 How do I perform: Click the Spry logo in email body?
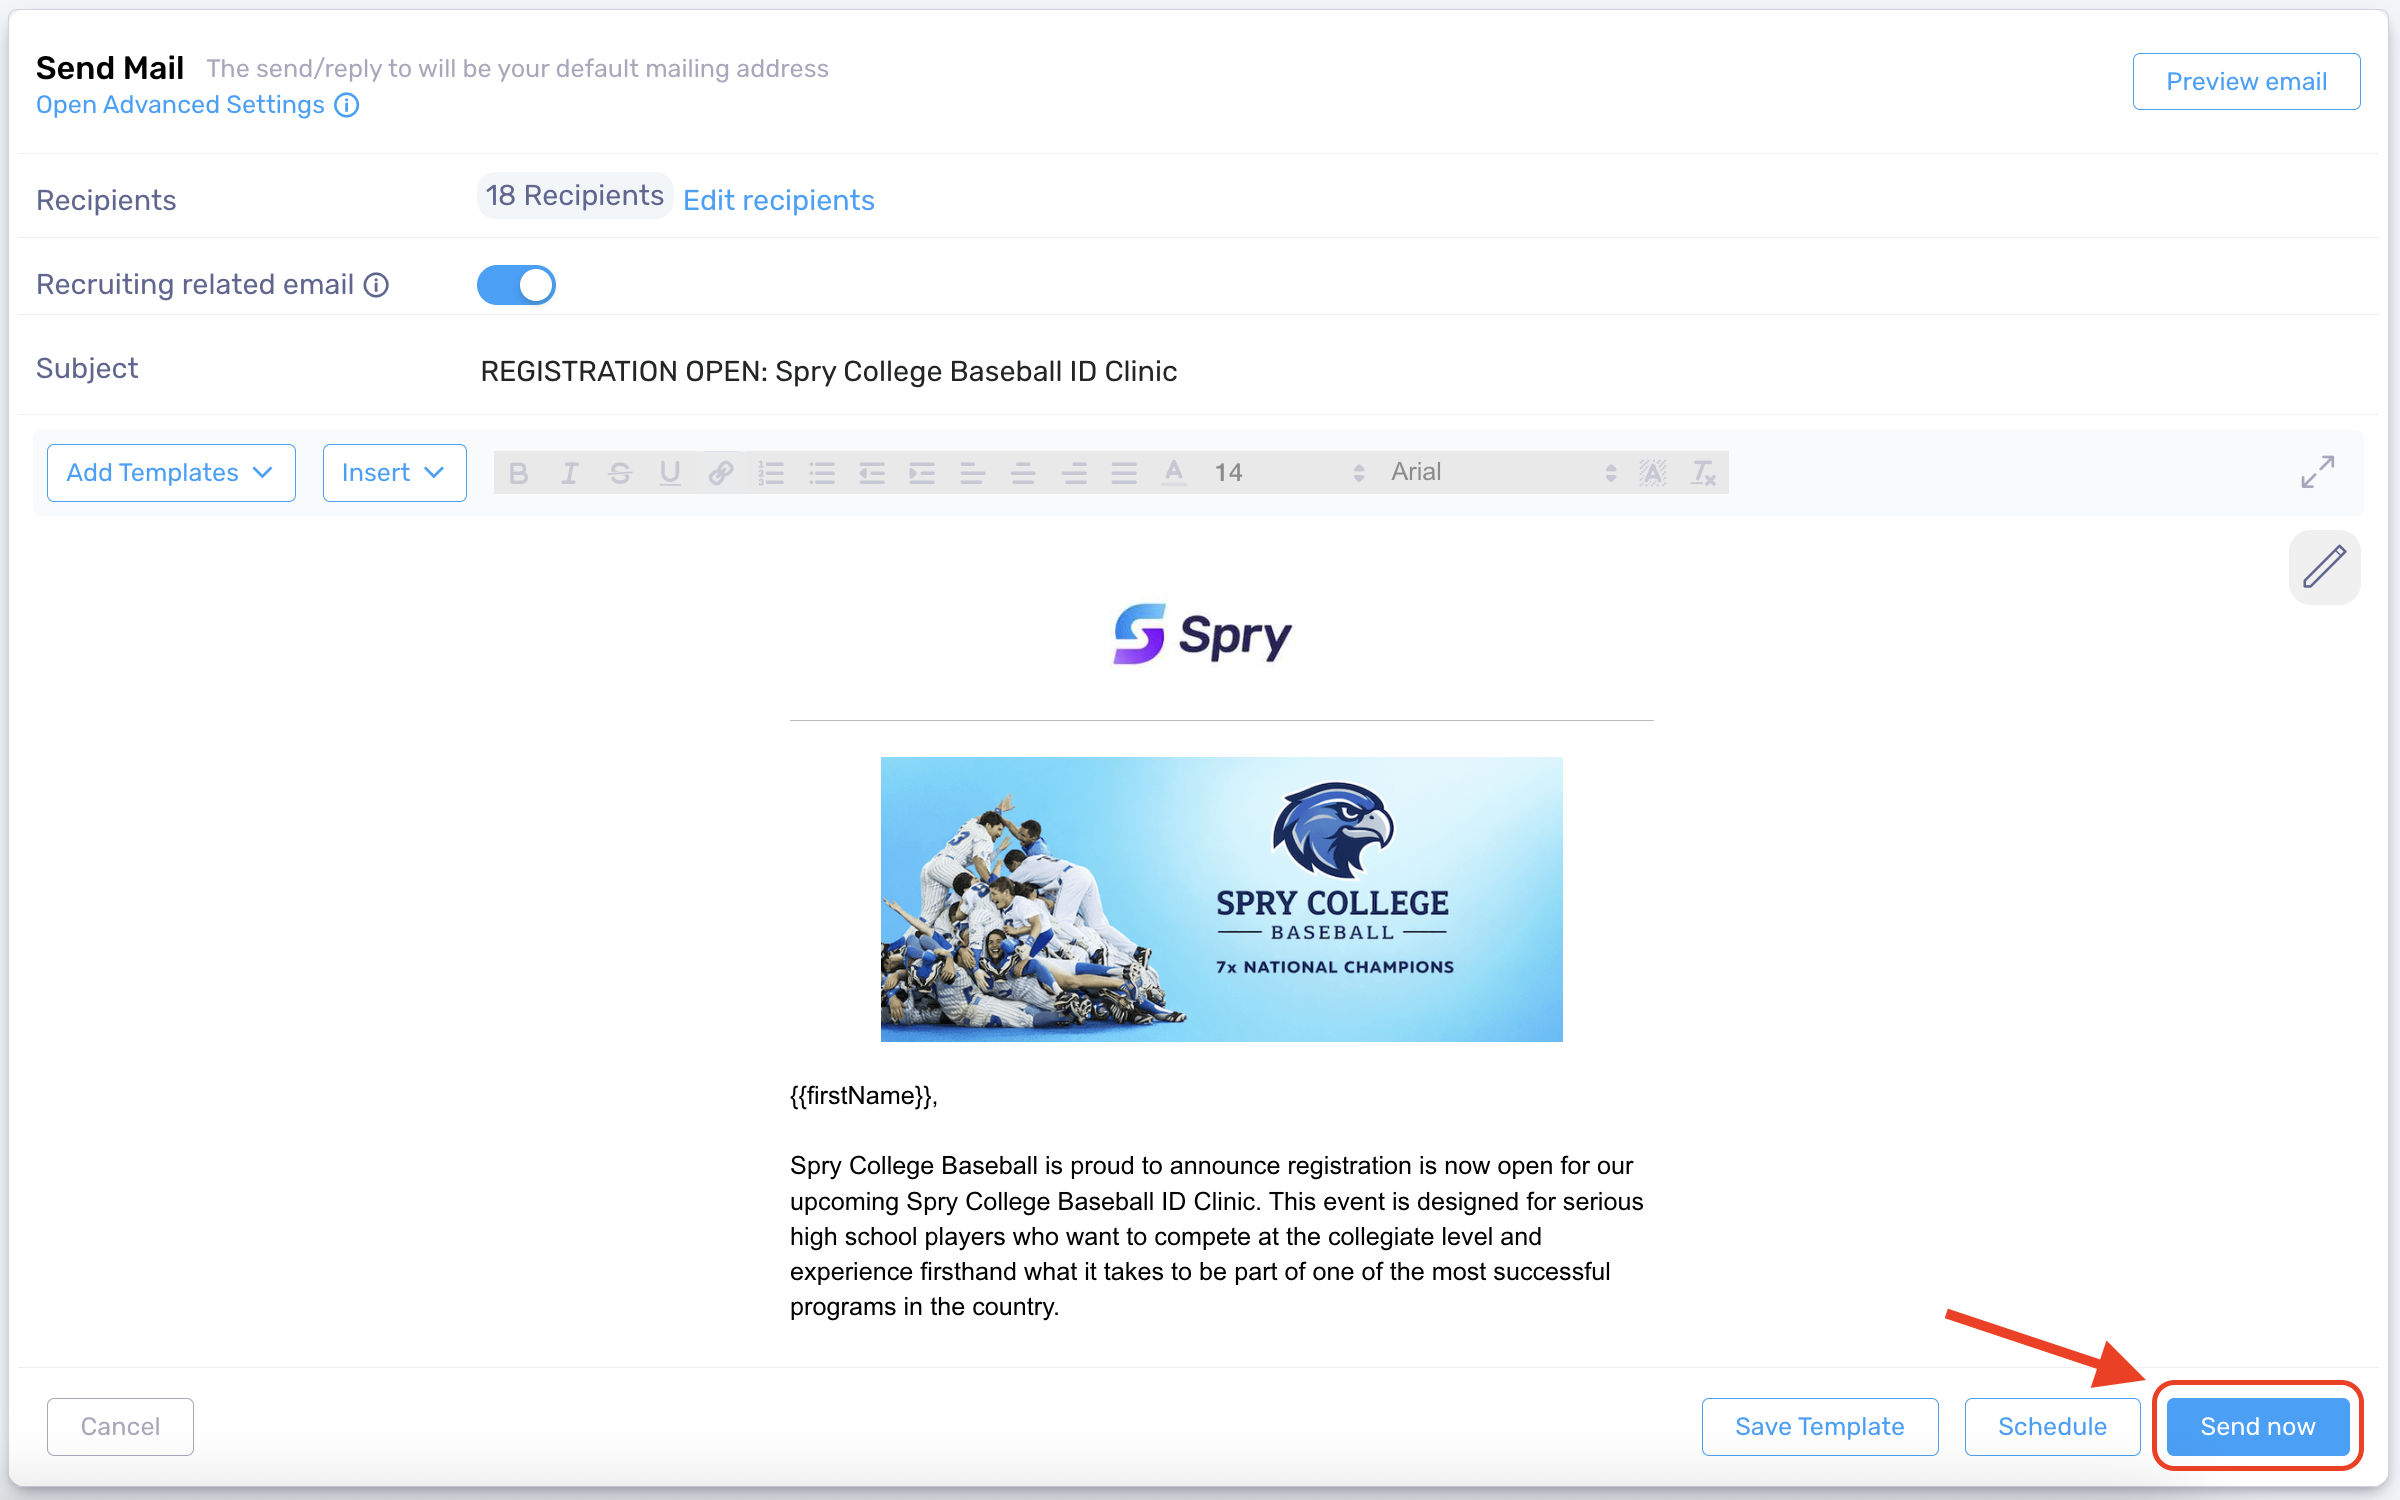[x=1202, y=634]
